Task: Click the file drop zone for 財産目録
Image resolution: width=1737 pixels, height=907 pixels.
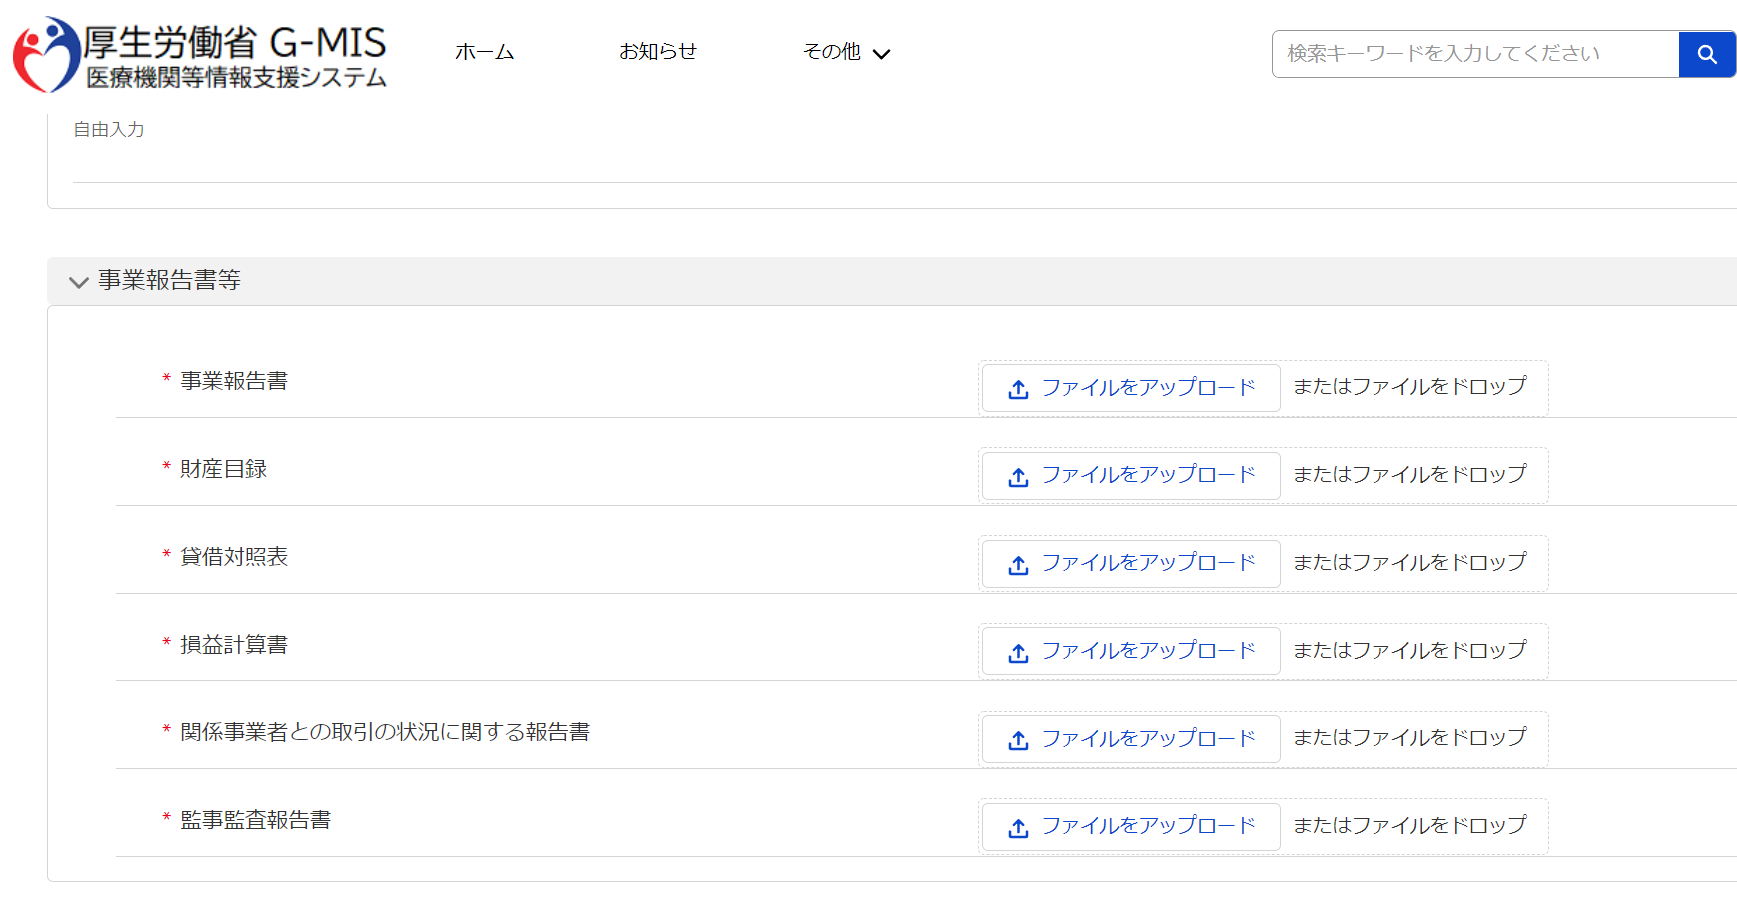Action: pos(1411,476)
